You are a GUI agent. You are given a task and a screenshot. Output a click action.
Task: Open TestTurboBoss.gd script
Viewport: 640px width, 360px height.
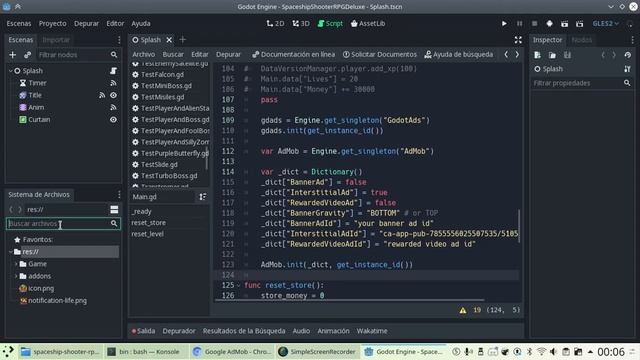pos(169,176)
